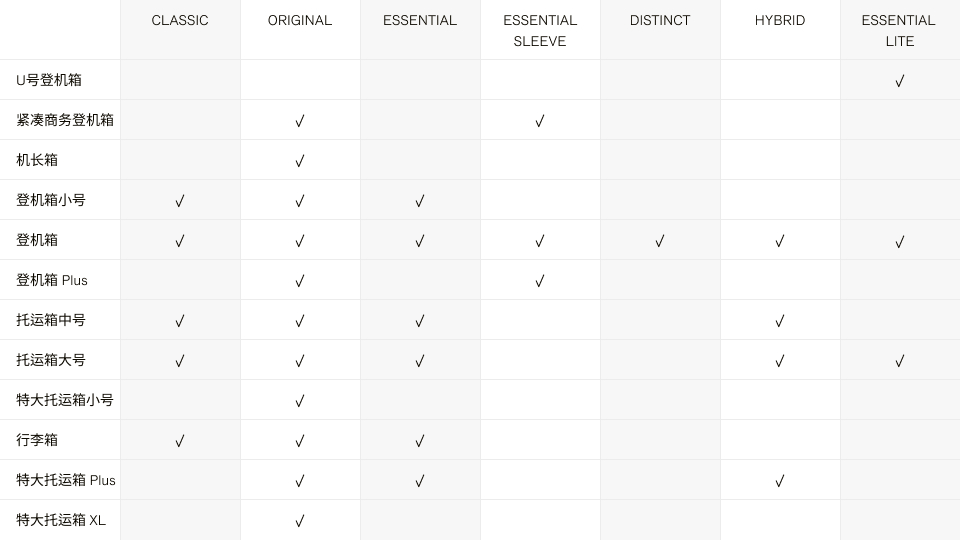Select the ORIGINAL column header

tap(299, 20)
